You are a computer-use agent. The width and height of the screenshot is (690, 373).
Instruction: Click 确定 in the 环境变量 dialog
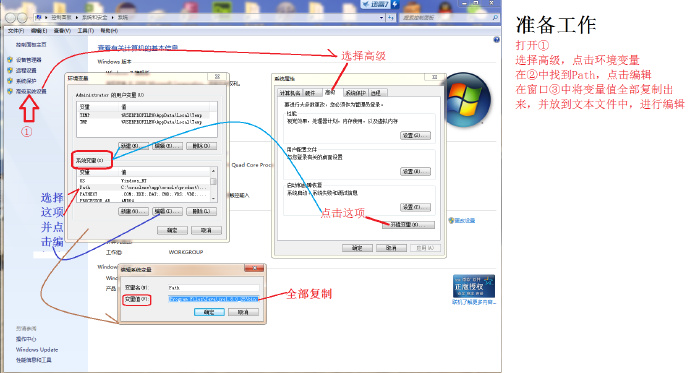pyautogui.click(x=172, y=230)
